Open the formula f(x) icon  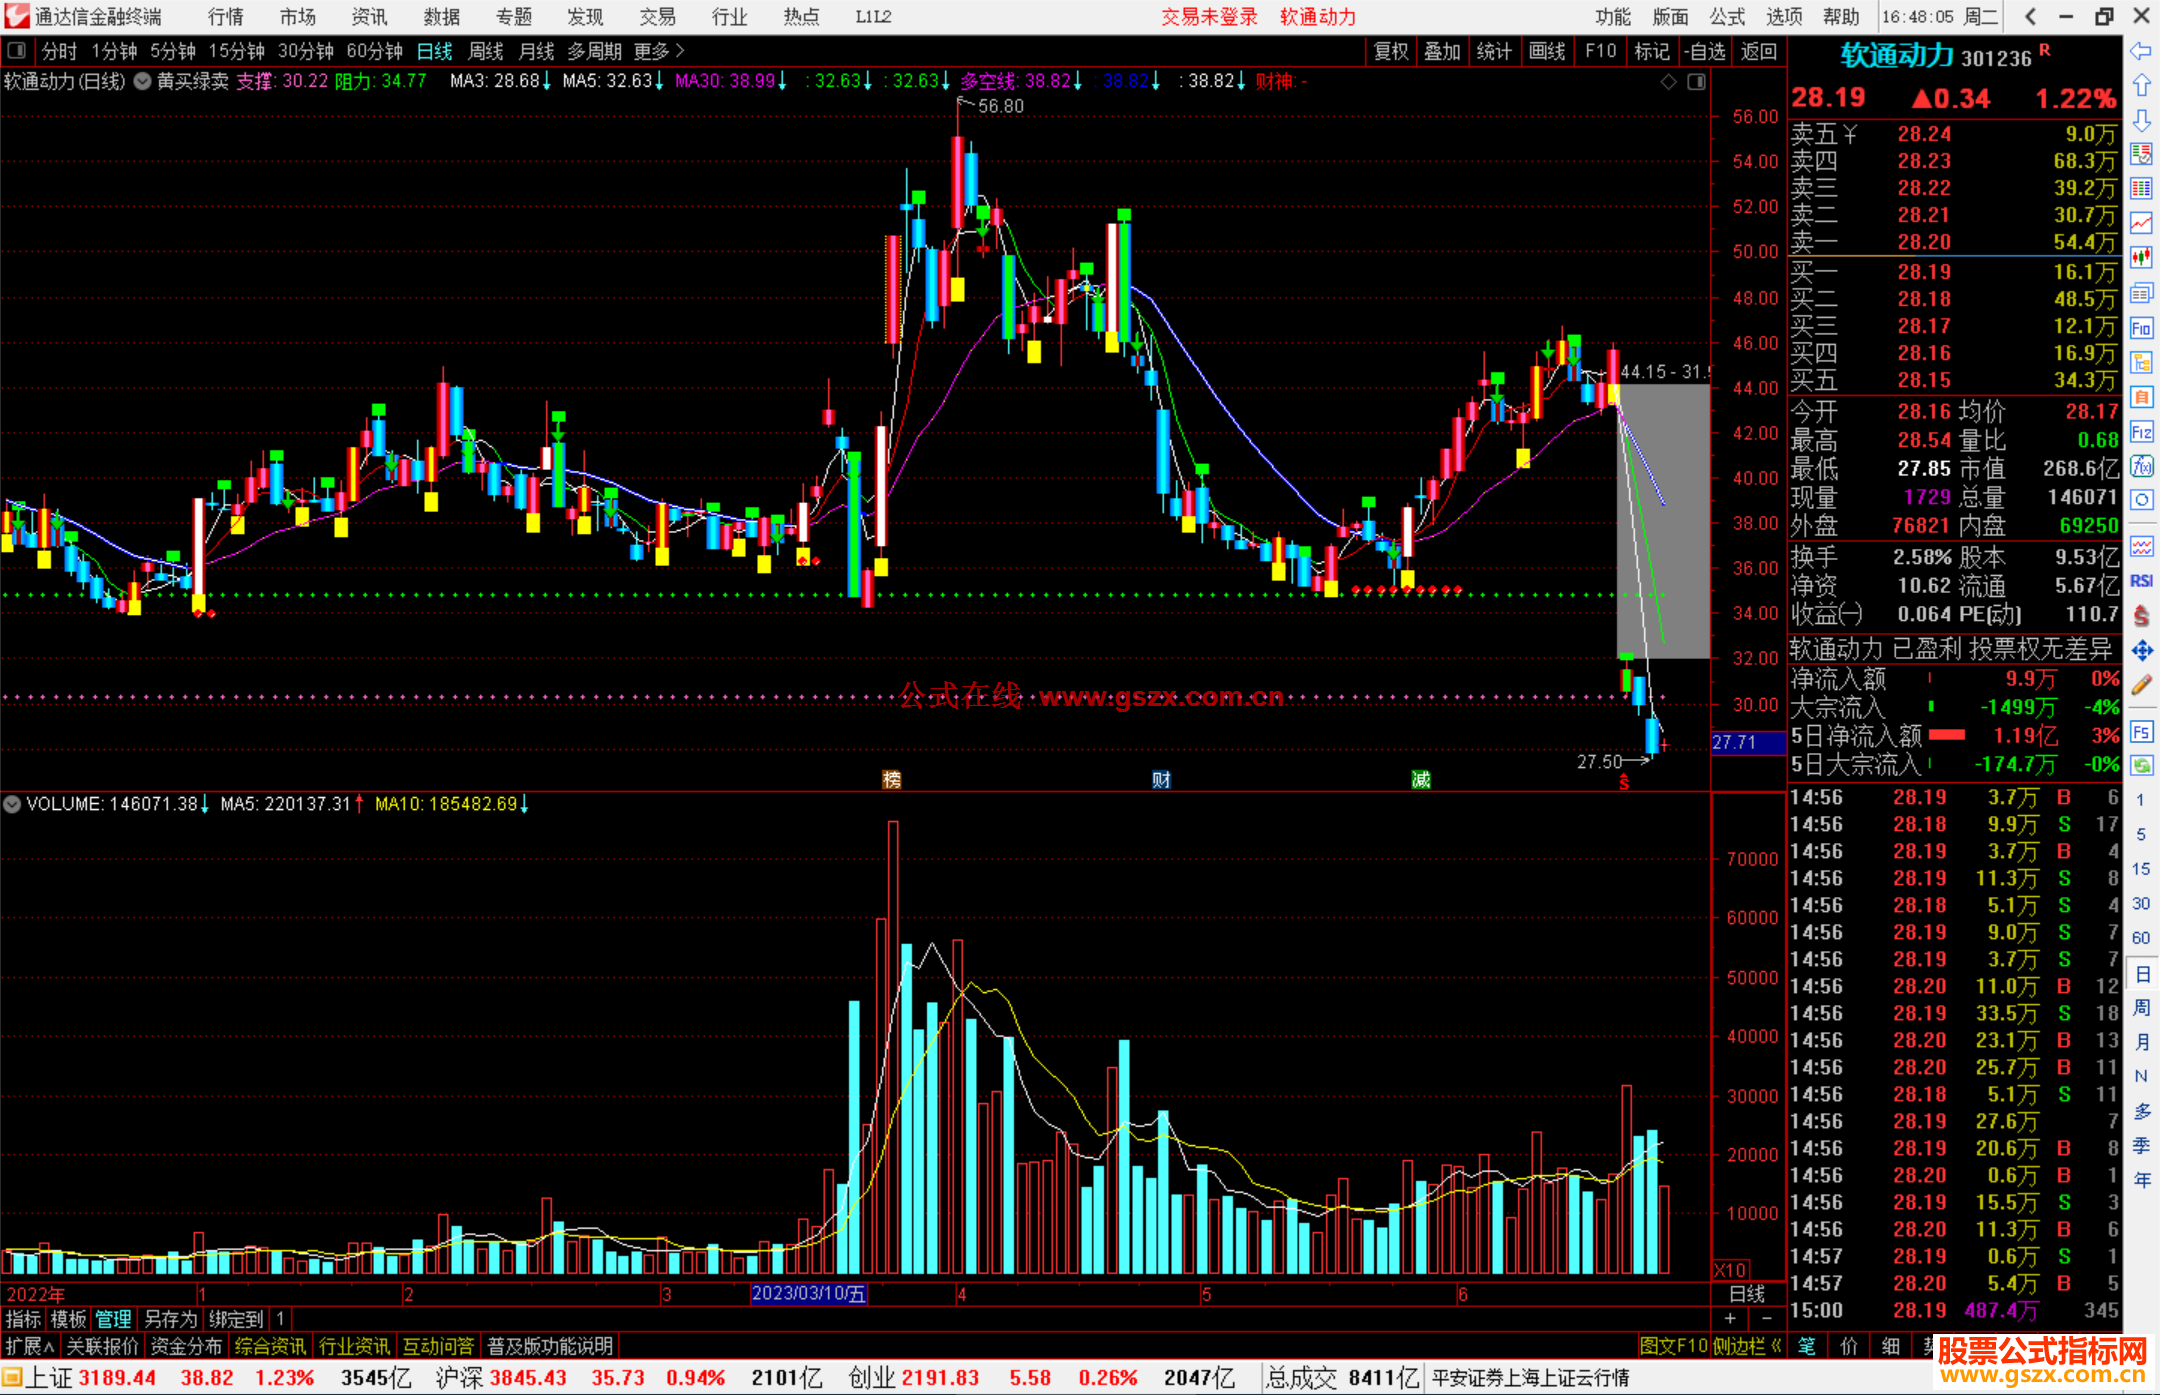[2141, 466]
